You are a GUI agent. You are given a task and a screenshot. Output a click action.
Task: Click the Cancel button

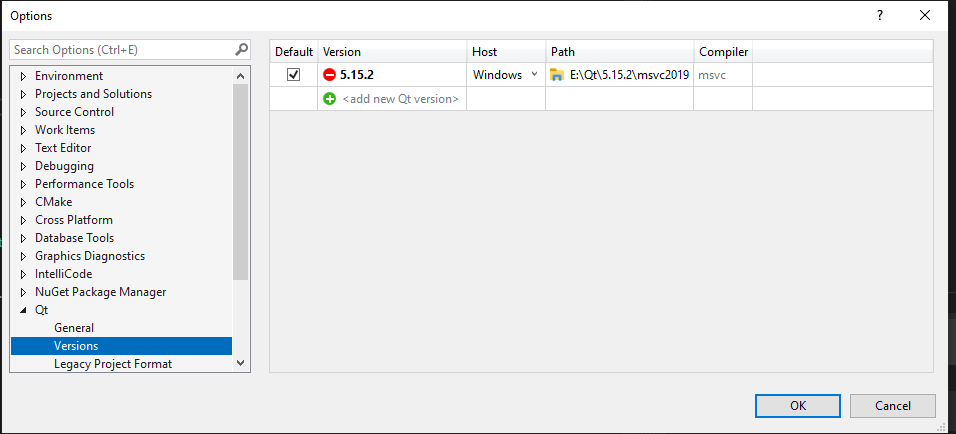(x=893, y=406)
